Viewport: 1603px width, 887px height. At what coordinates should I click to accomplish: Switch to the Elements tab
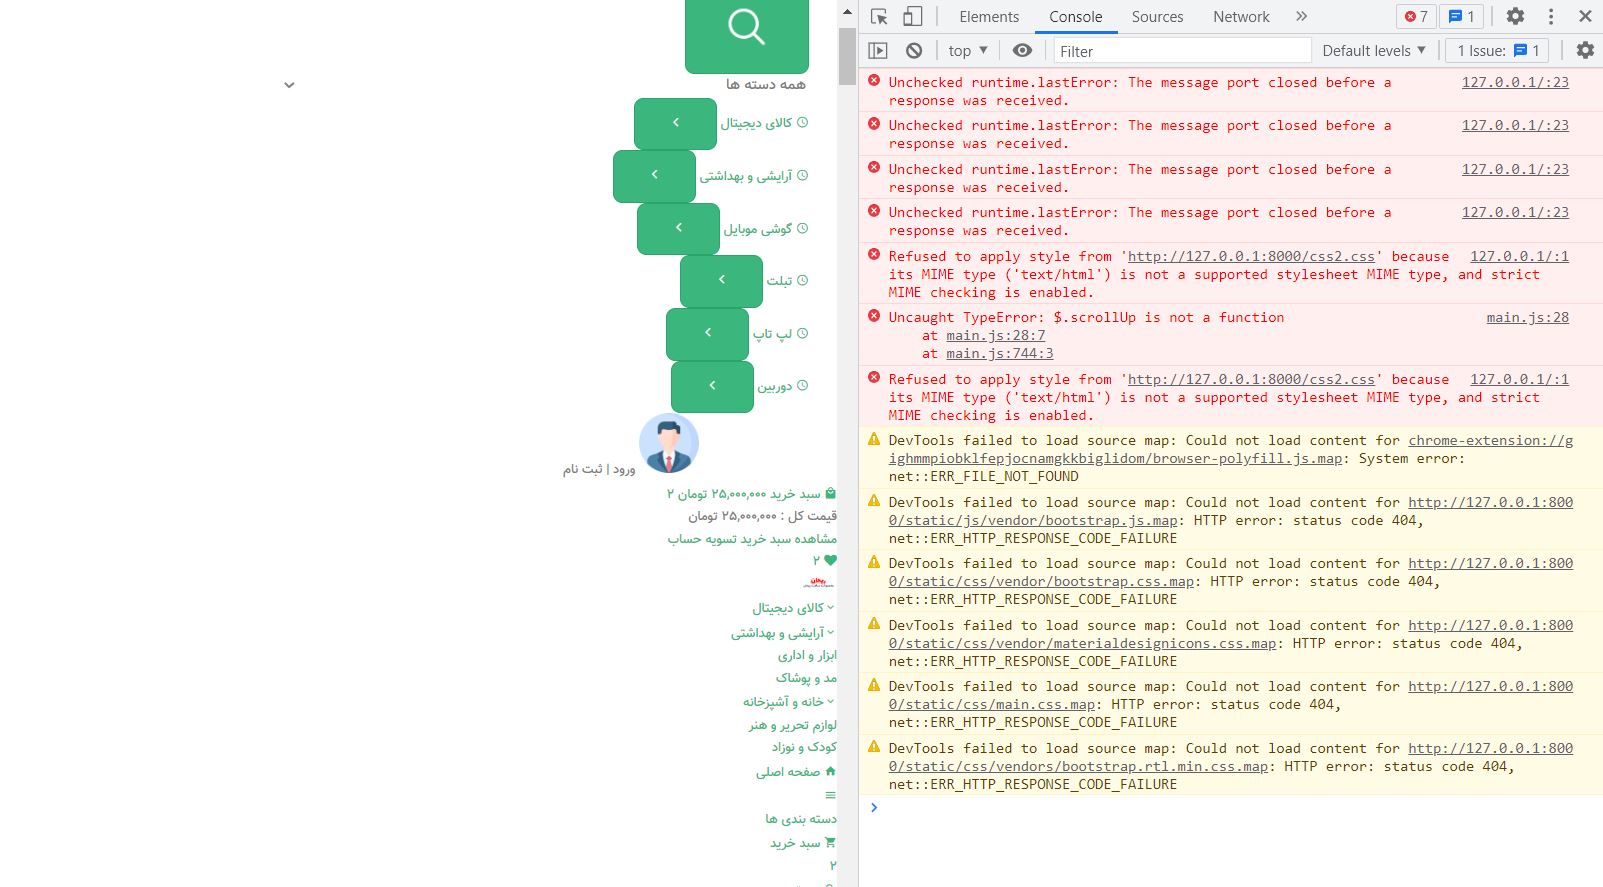pyautogui.click(x=988, y=17)
